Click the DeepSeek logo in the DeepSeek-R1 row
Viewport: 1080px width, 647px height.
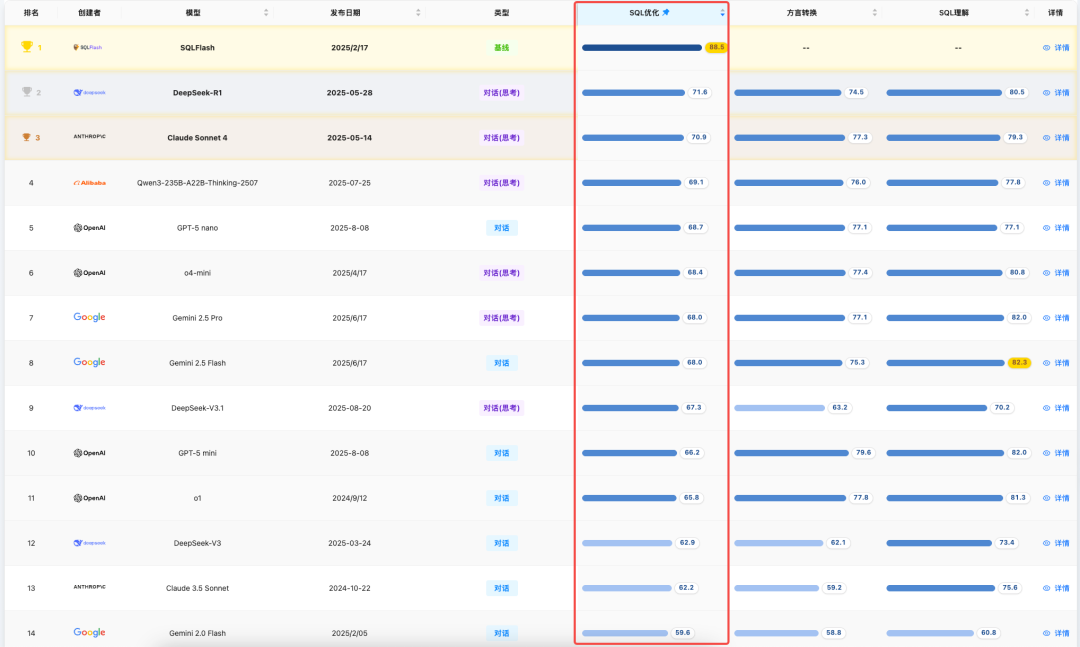(90, 92)
